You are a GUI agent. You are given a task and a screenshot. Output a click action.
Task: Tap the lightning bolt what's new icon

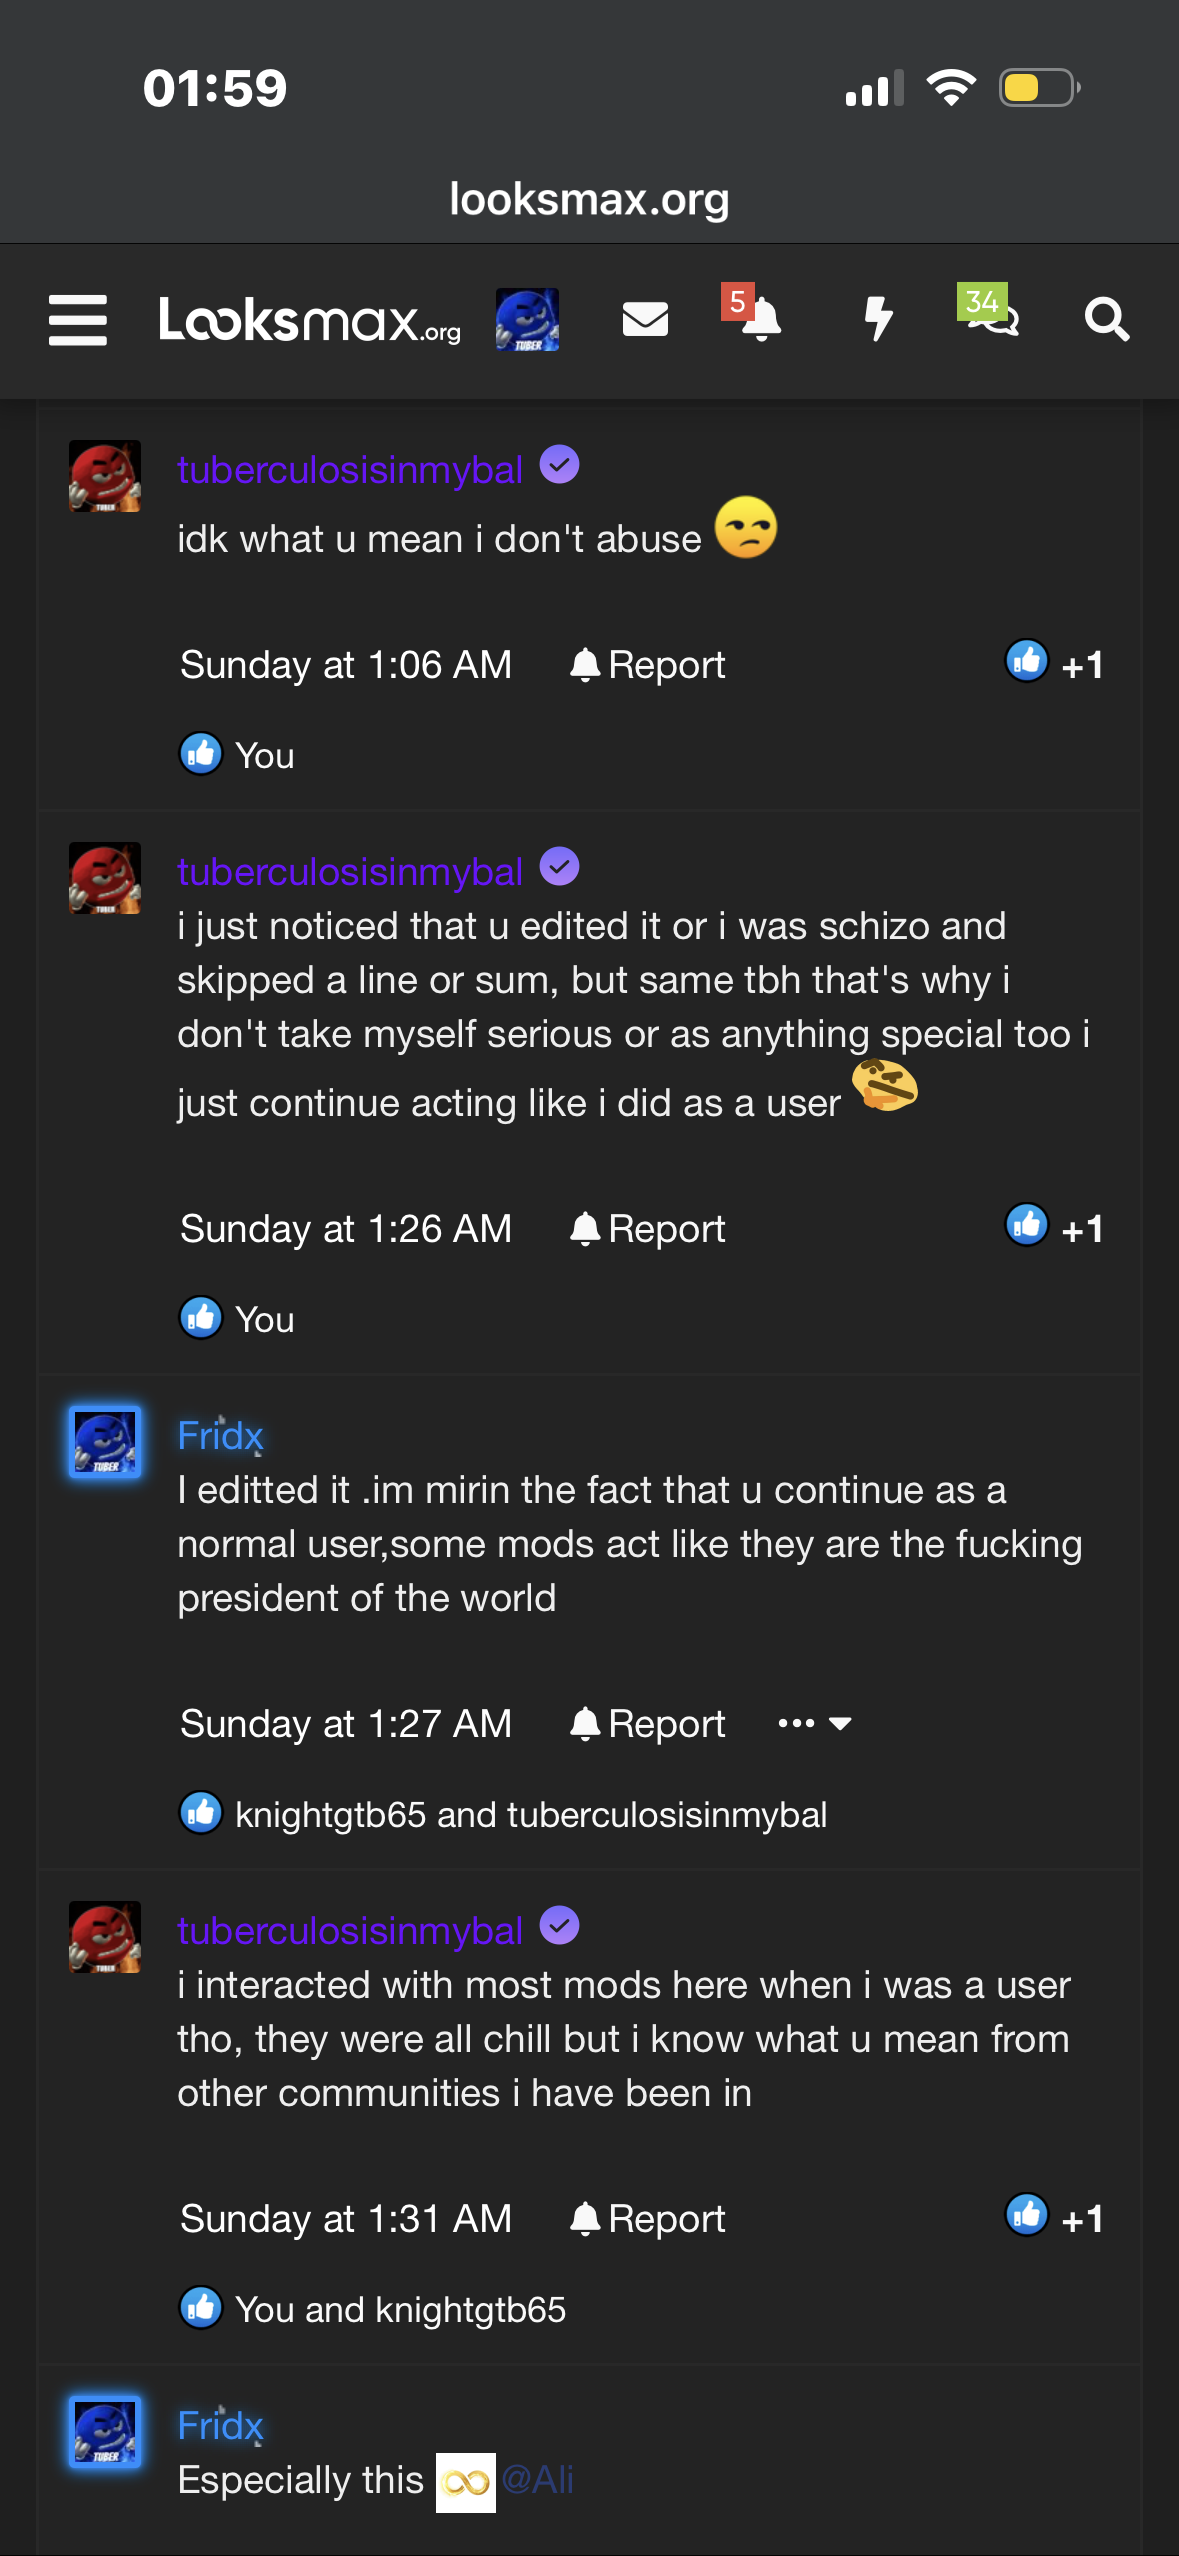(878, 320)
